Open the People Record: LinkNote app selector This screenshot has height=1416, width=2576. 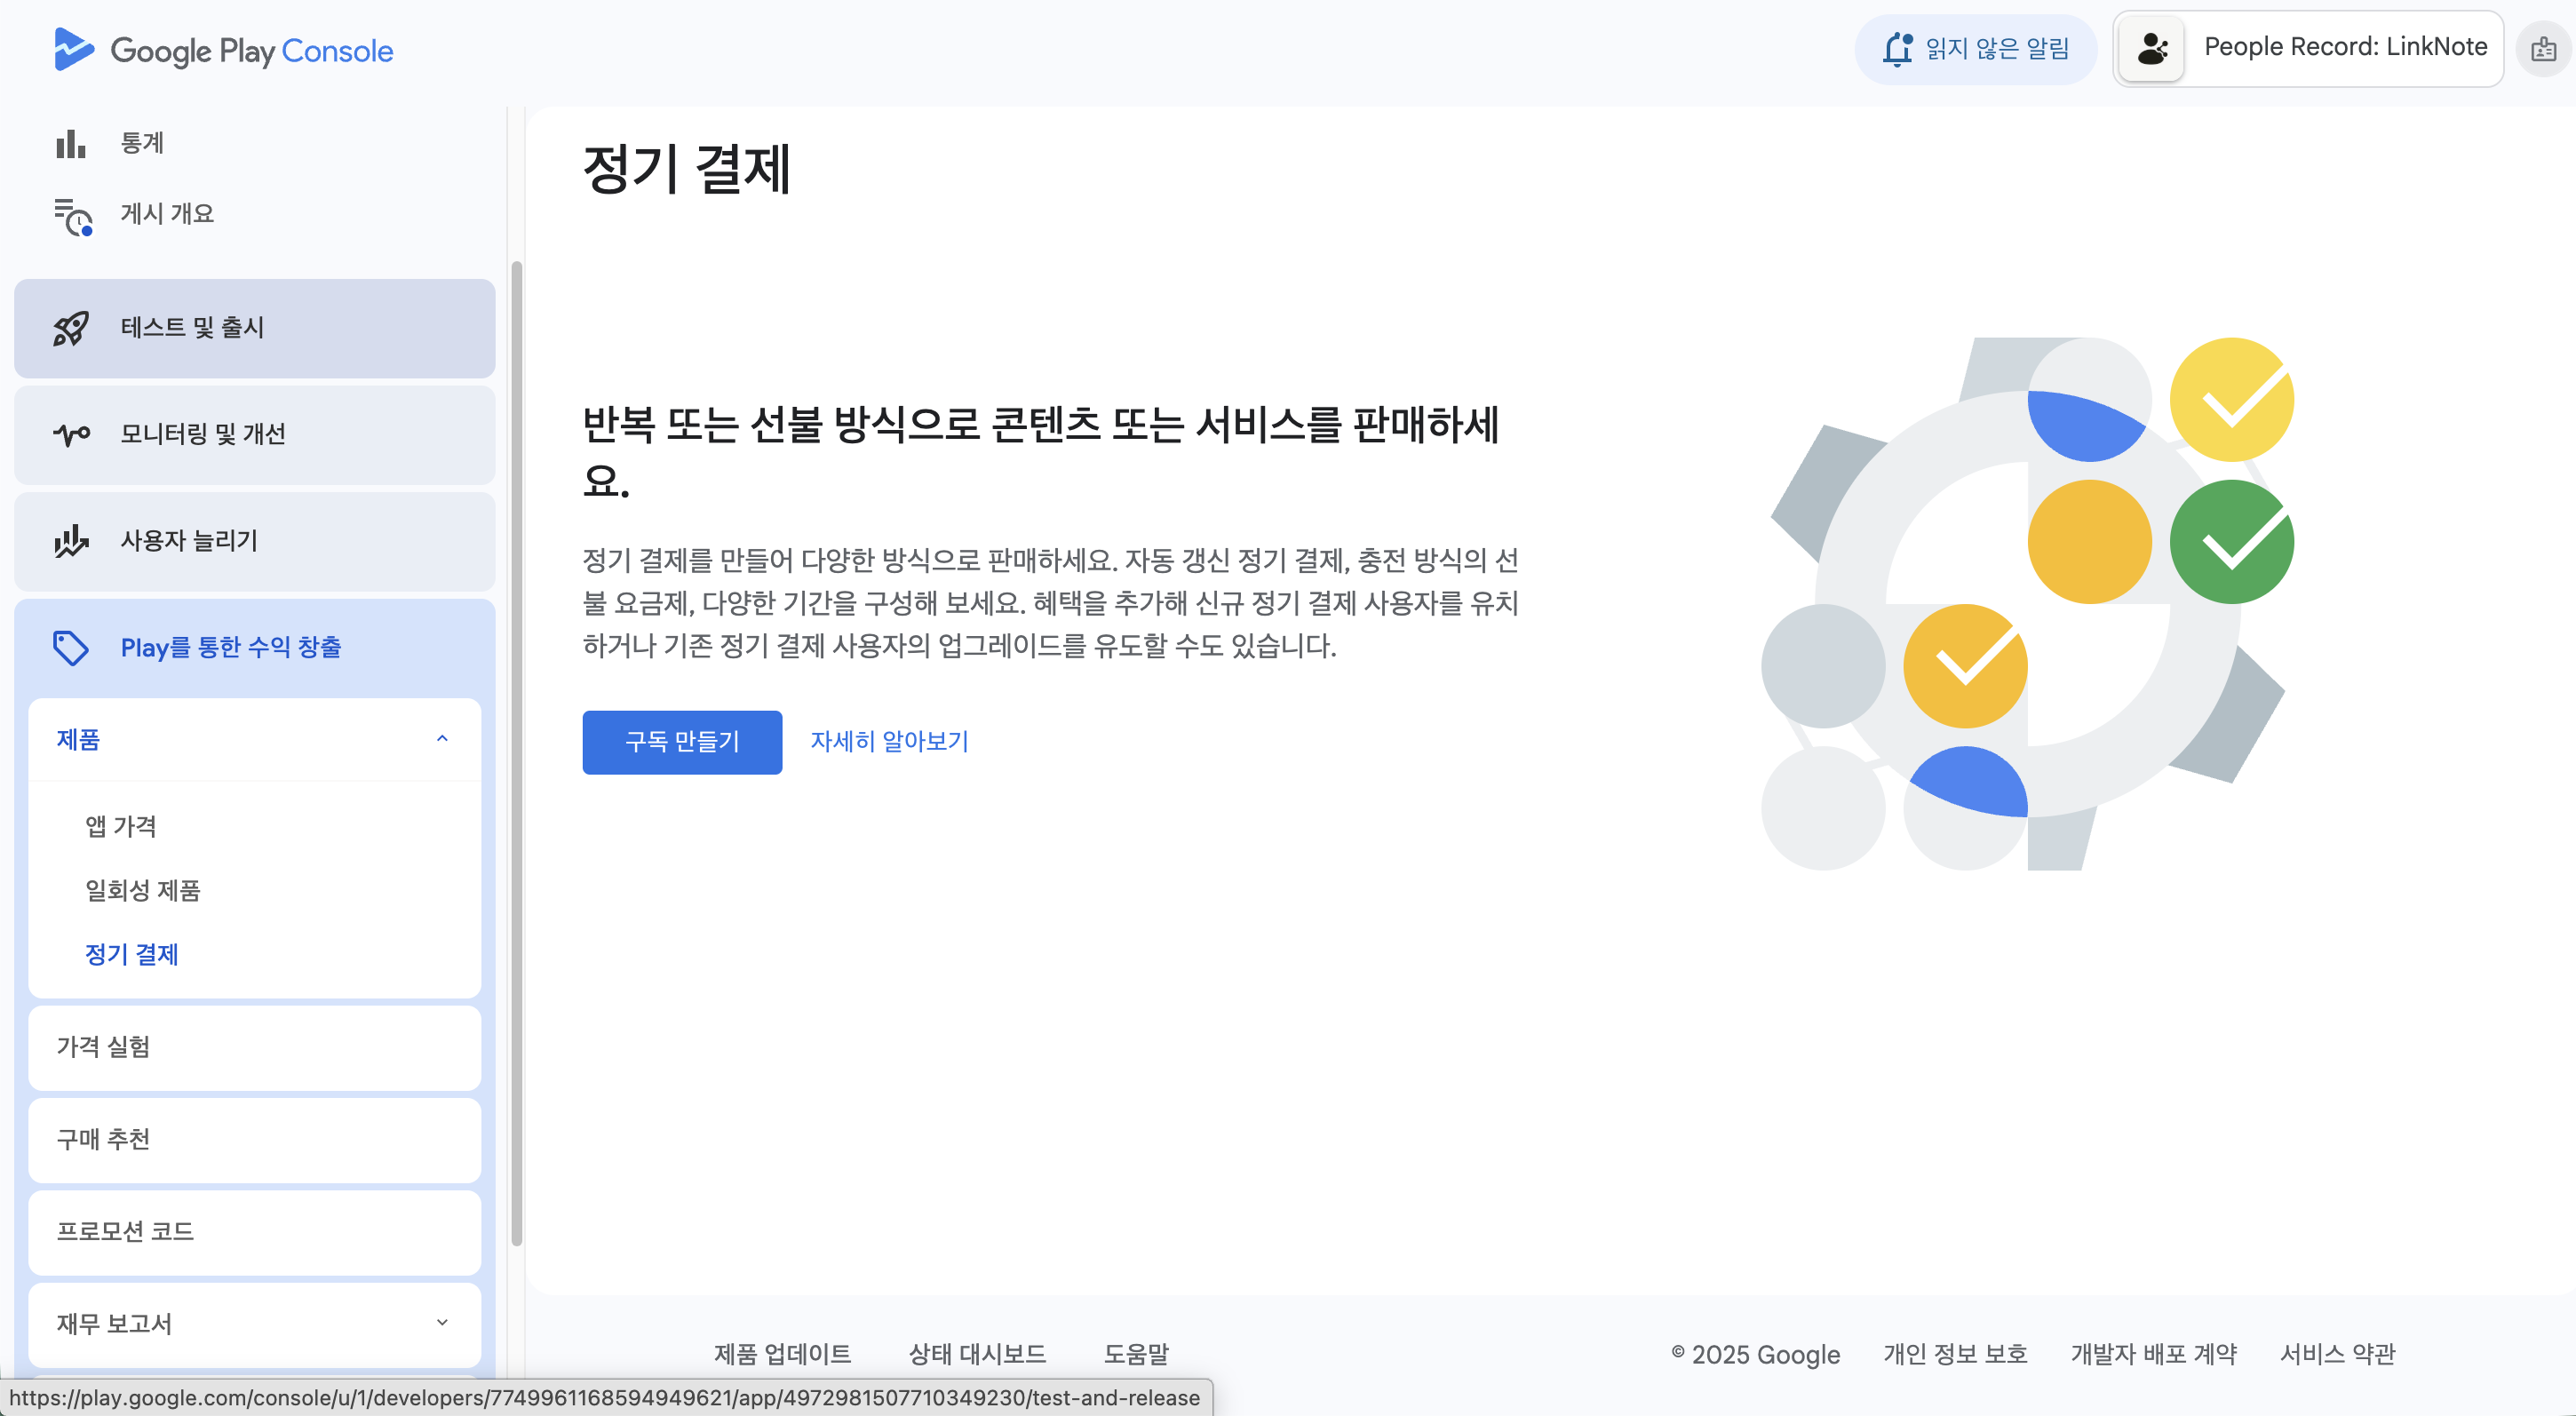[x=2307, y=48]
